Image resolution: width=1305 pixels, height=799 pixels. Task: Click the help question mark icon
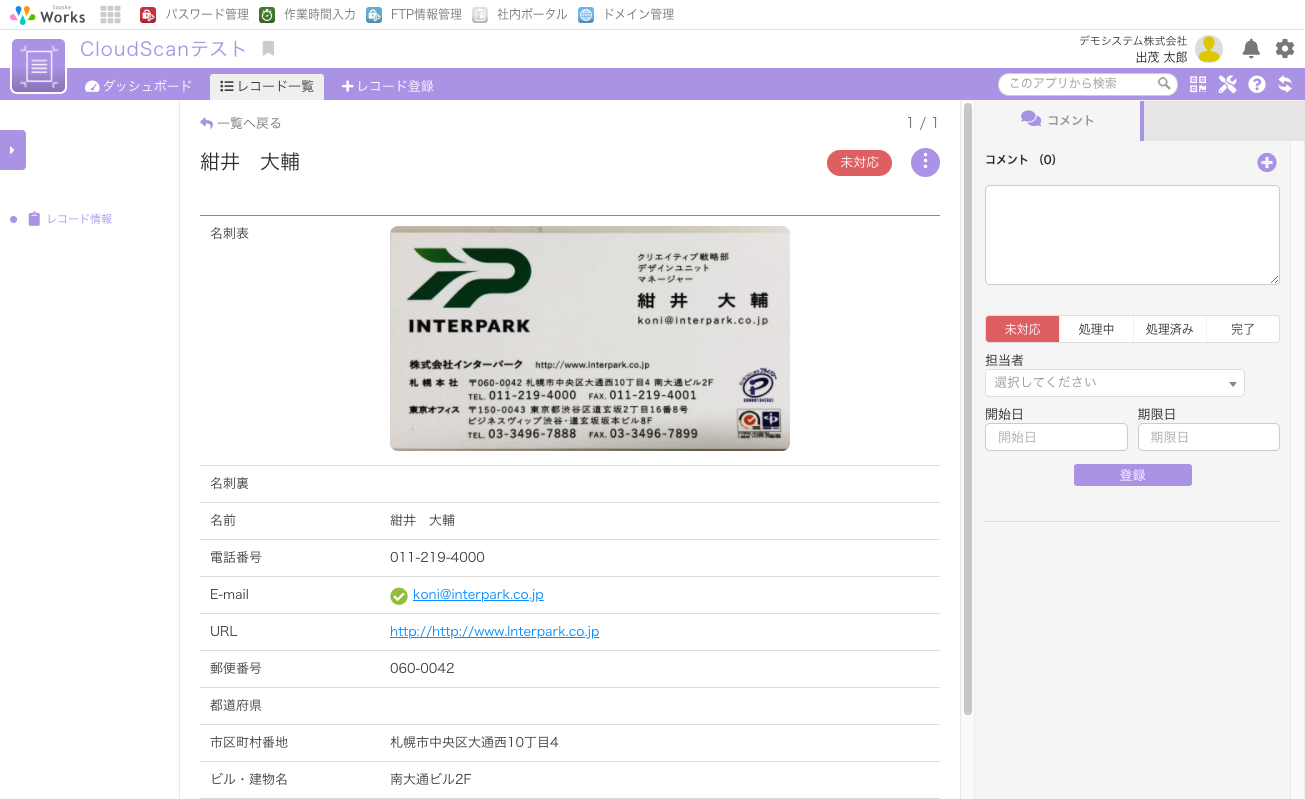pyautogui.click(x=1257, y=85)
